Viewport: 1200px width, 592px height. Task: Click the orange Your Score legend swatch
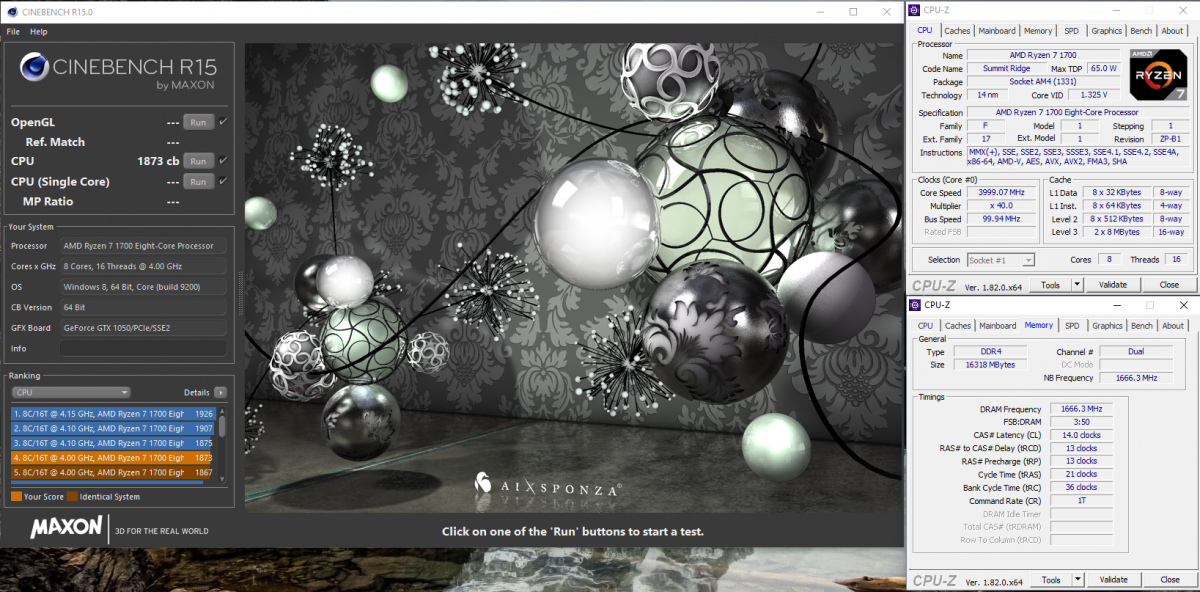point(16,496)
